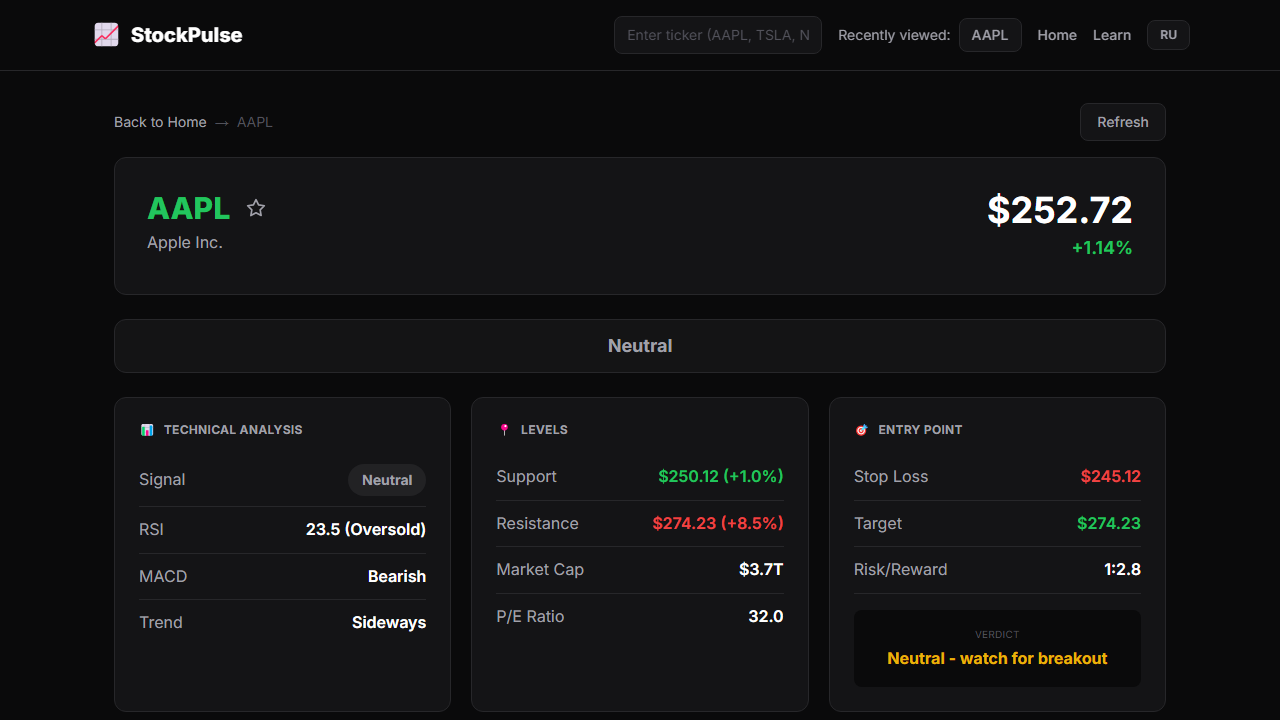Click the $252.72 current price
The width and height of the screenshot is (1280, 720).
(1060, 210)
